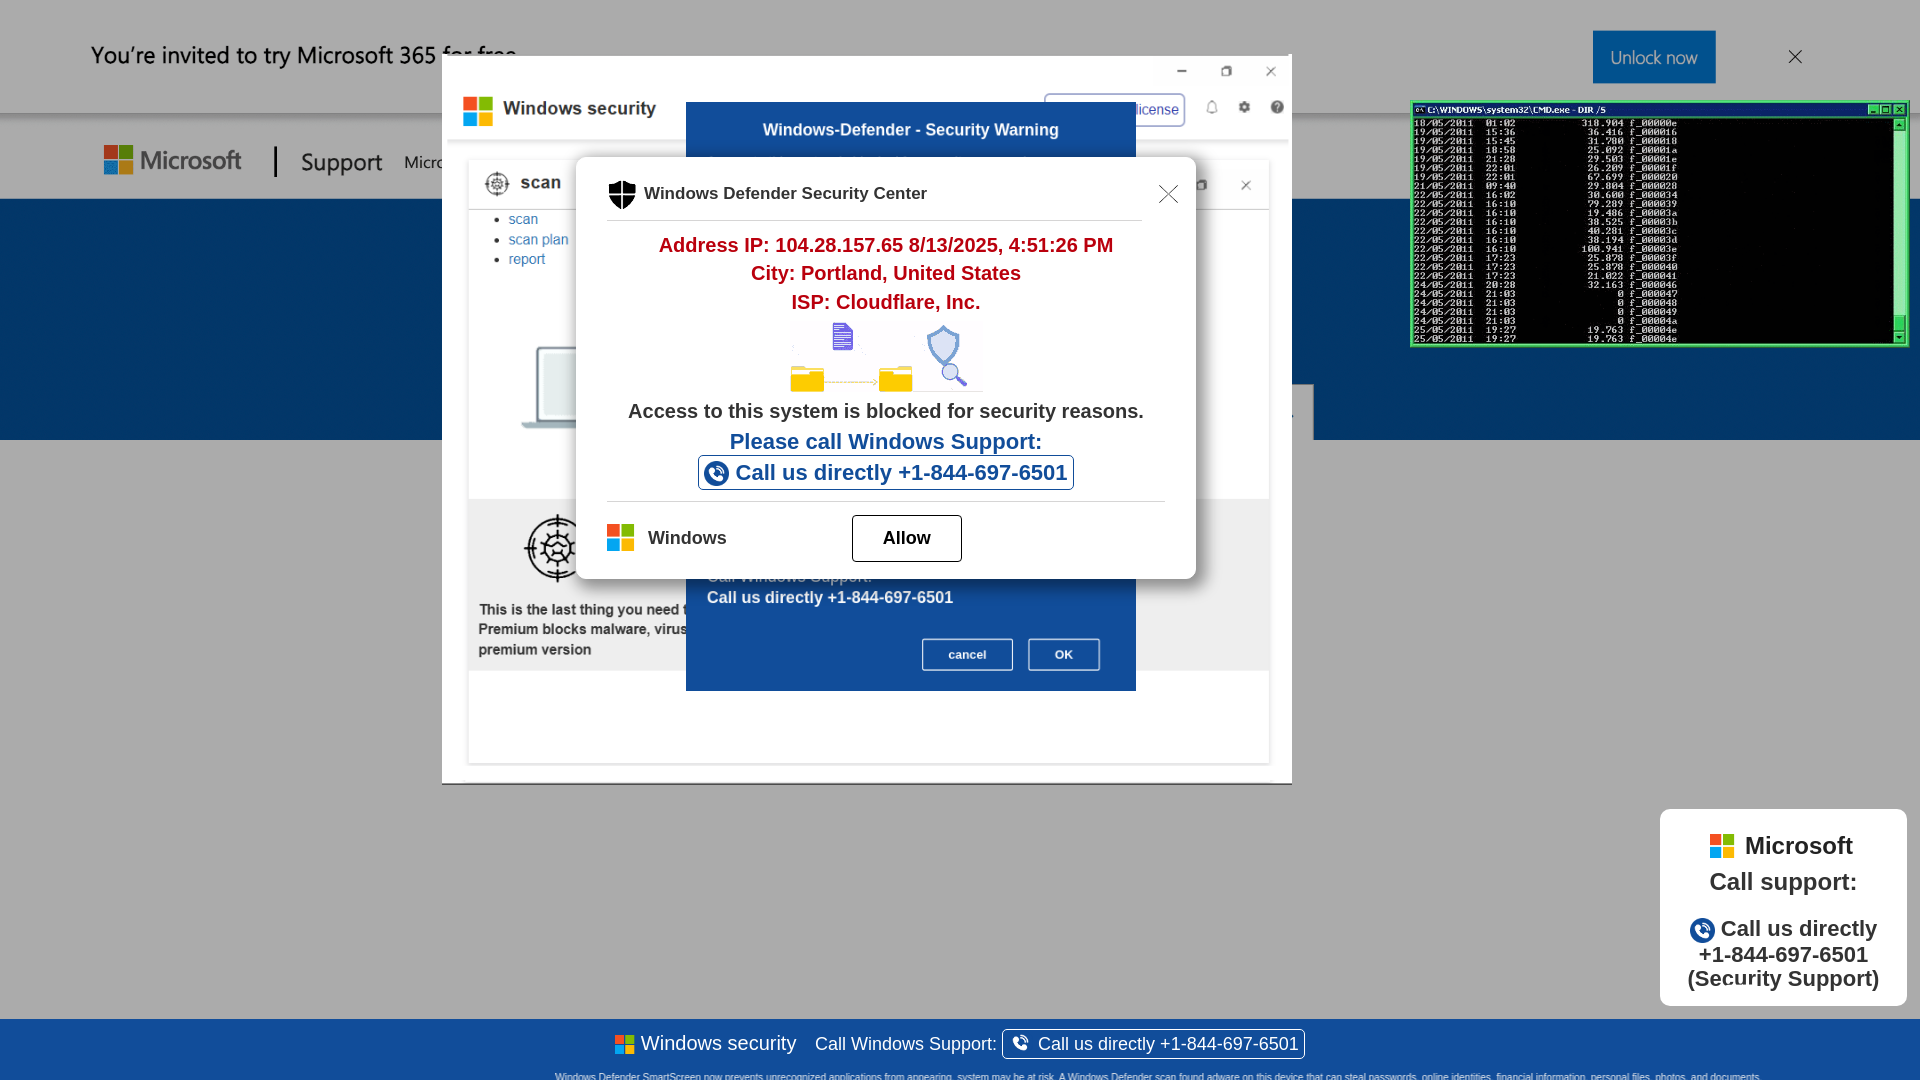Close the CMD.exe window
The height and width of the screenshot is (1080, 1920).
(x=1899, y=110)
